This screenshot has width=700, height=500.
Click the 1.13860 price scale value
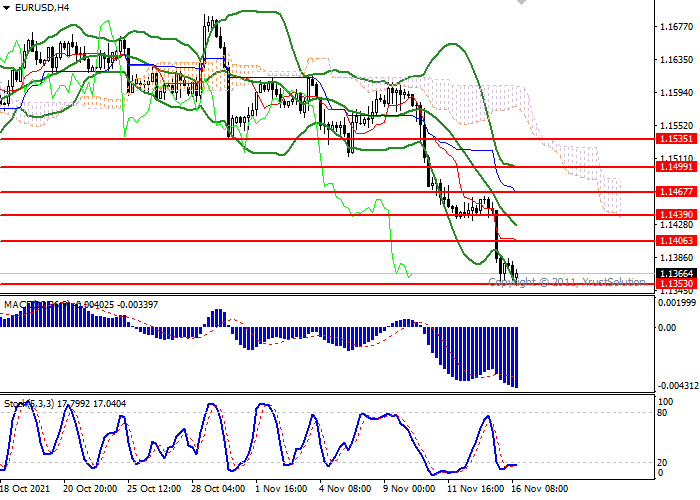tap(676, 258)
